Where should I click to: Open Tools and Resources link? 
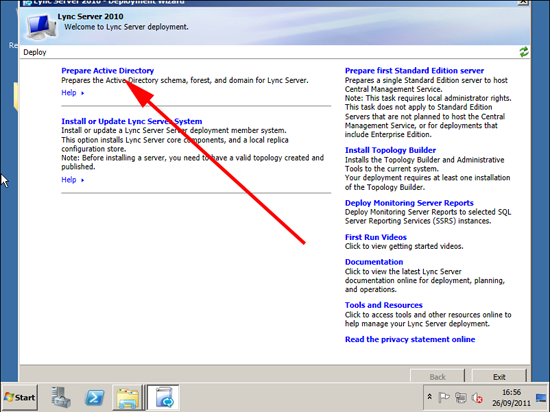click(383, 305)
